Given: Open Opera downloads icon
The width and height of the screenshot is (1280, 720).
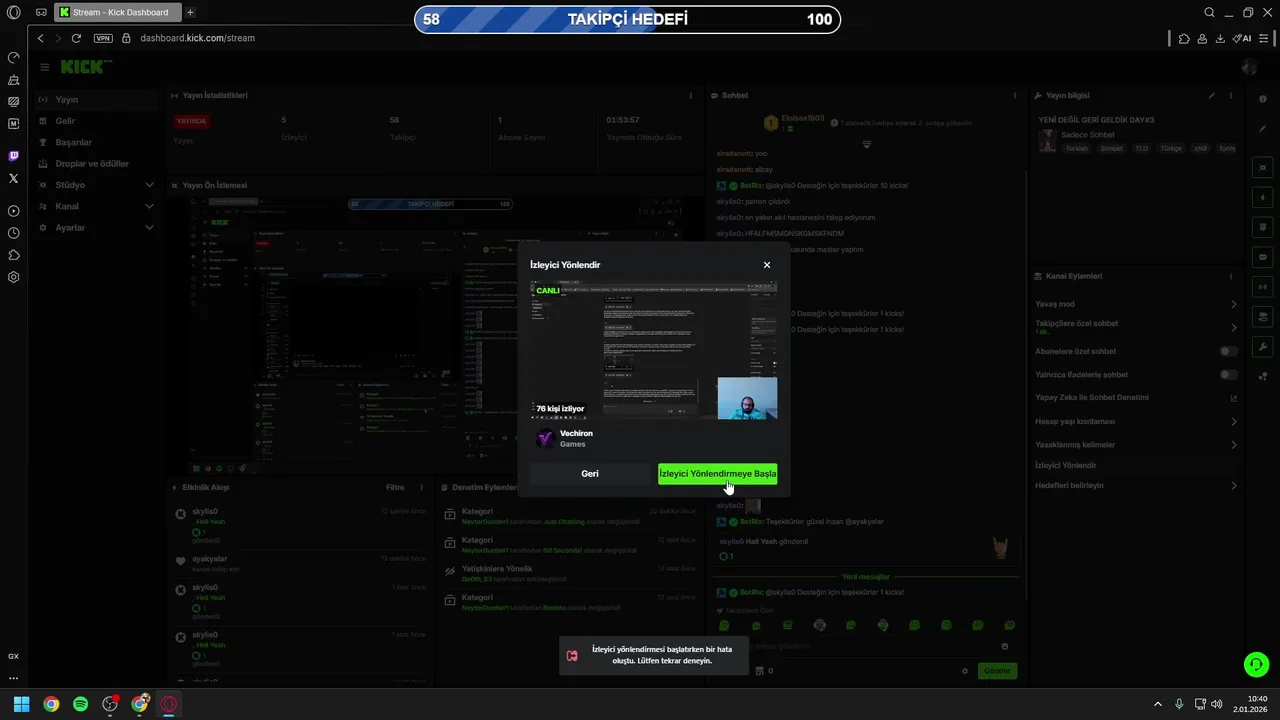Looking at the screenshot, I should click(x=1220, y=38).
